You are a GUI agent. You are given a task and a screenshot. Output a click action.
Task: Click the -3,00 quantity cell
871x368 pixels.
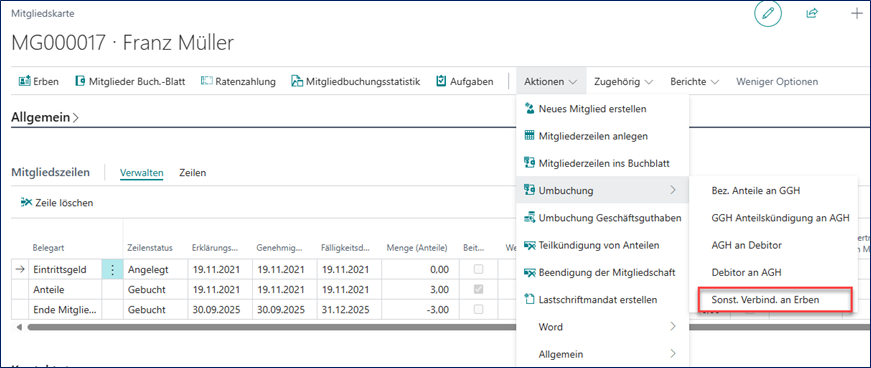point(419,310)
